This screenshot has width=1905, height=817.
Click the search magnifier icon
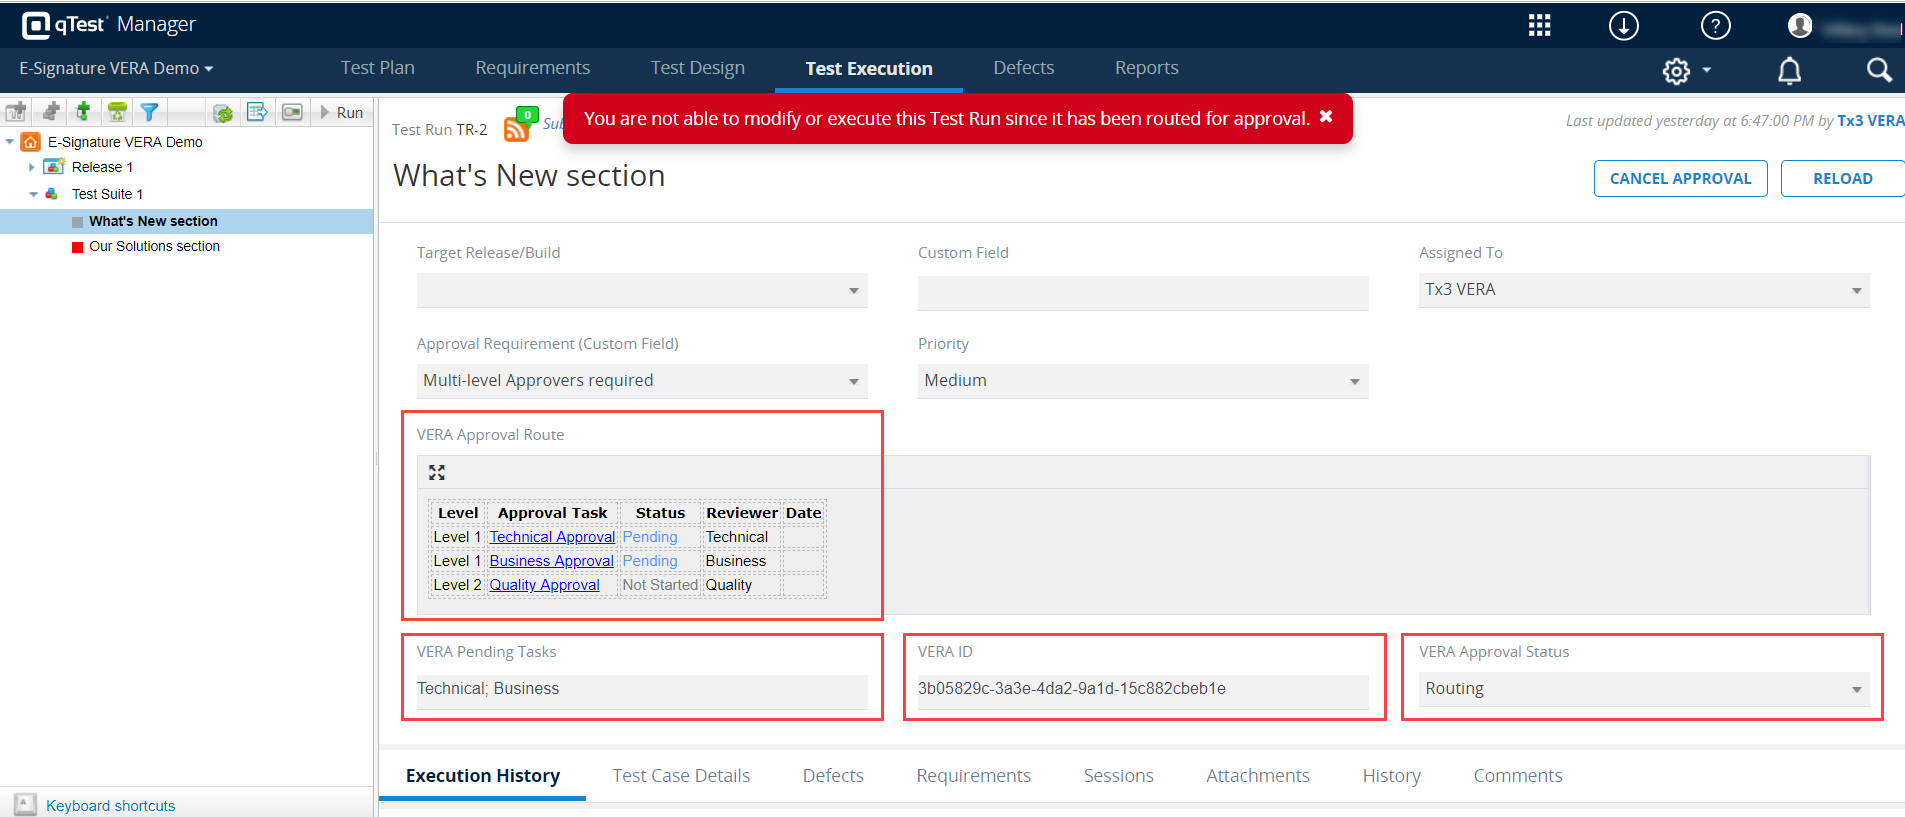click(x=1878, y=70)
